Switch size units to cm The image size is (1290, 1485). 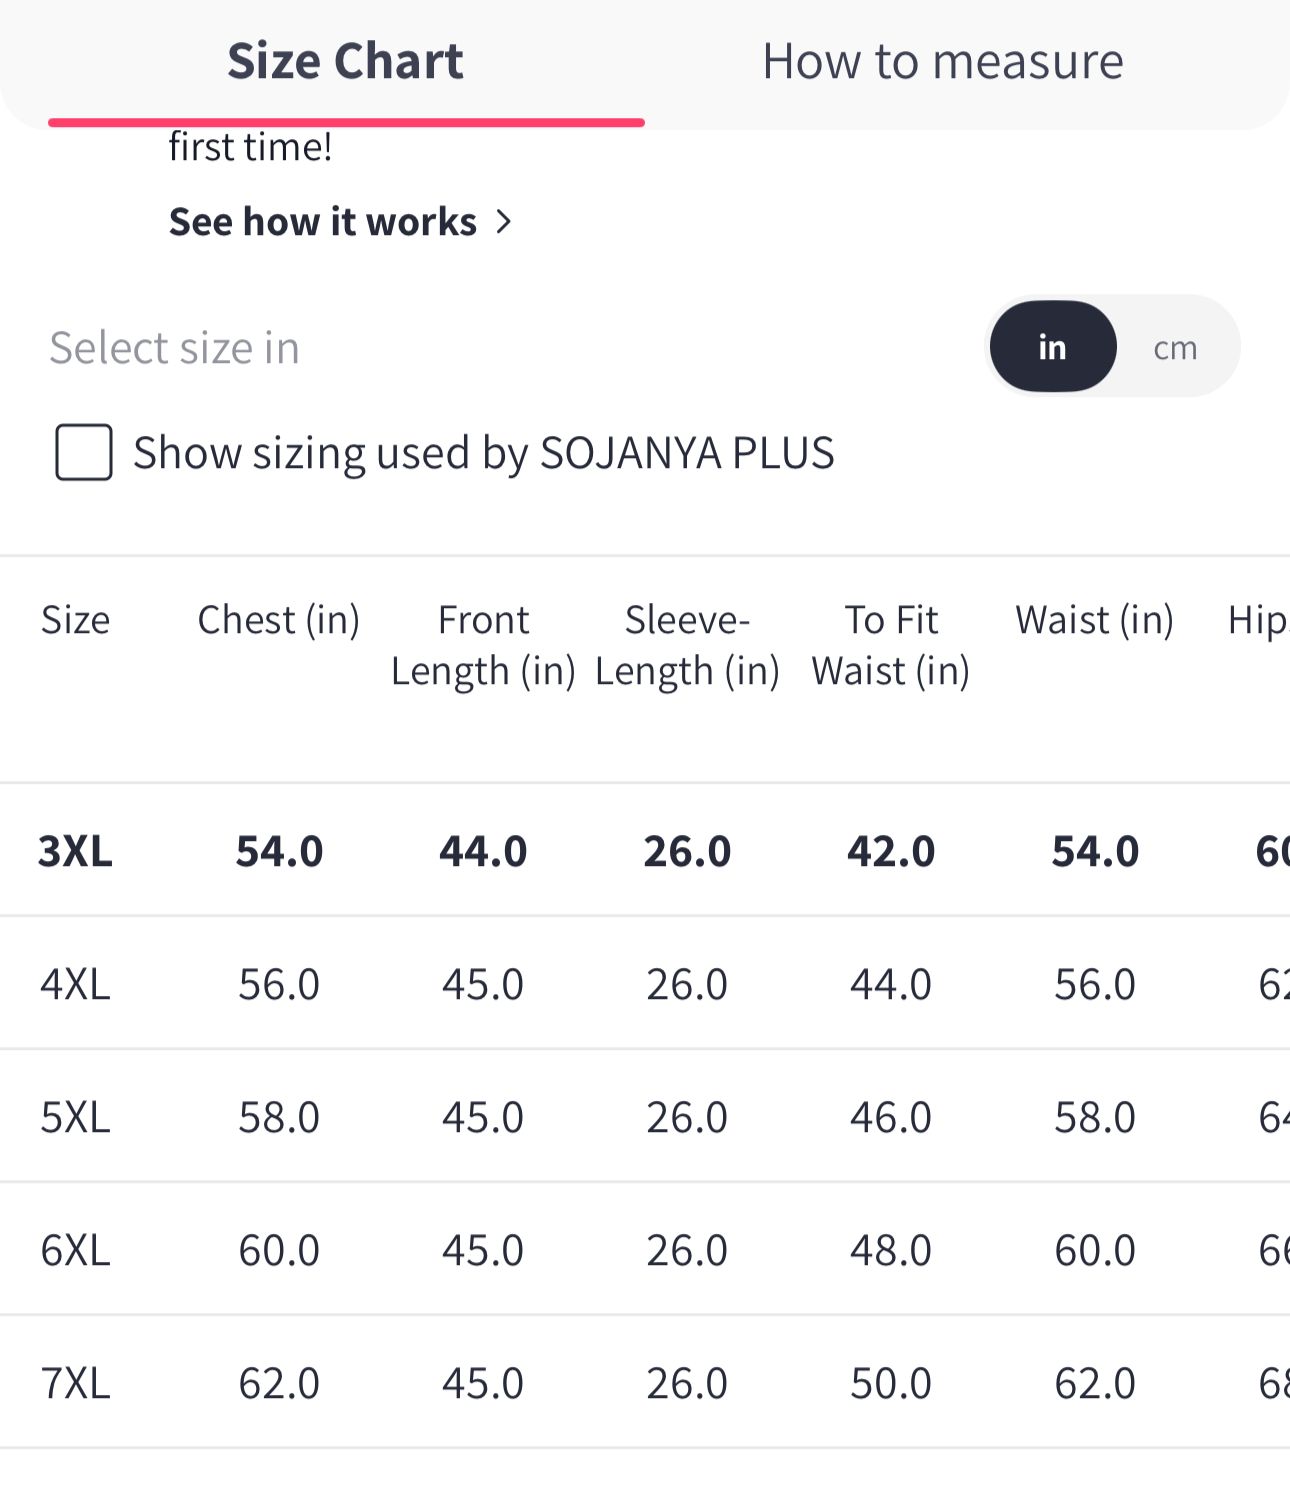[1175, 348]
